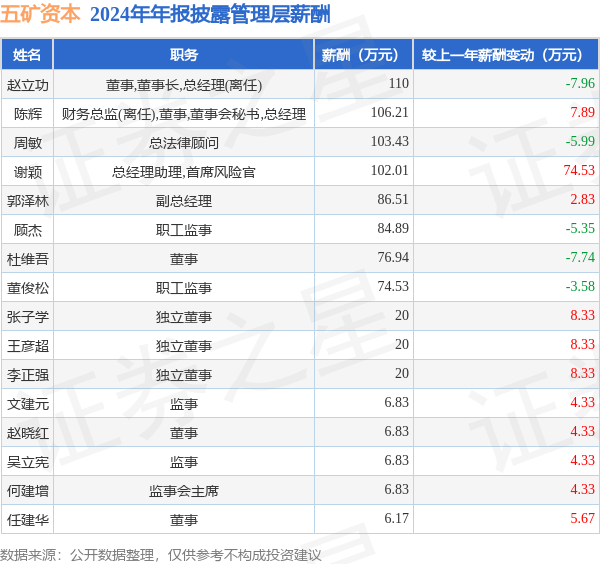Click the salary value 86.51
600x564 pixels.
[393, 199]
